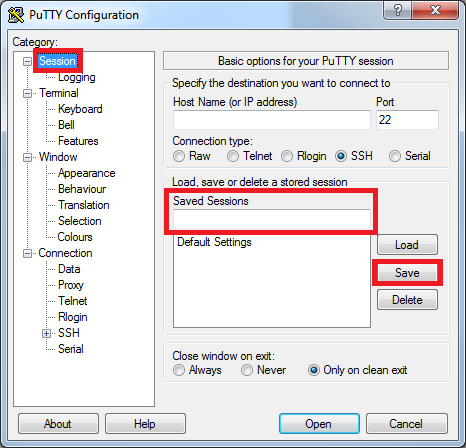Click the Load button

pyautogui.click(x=407, y=245)
